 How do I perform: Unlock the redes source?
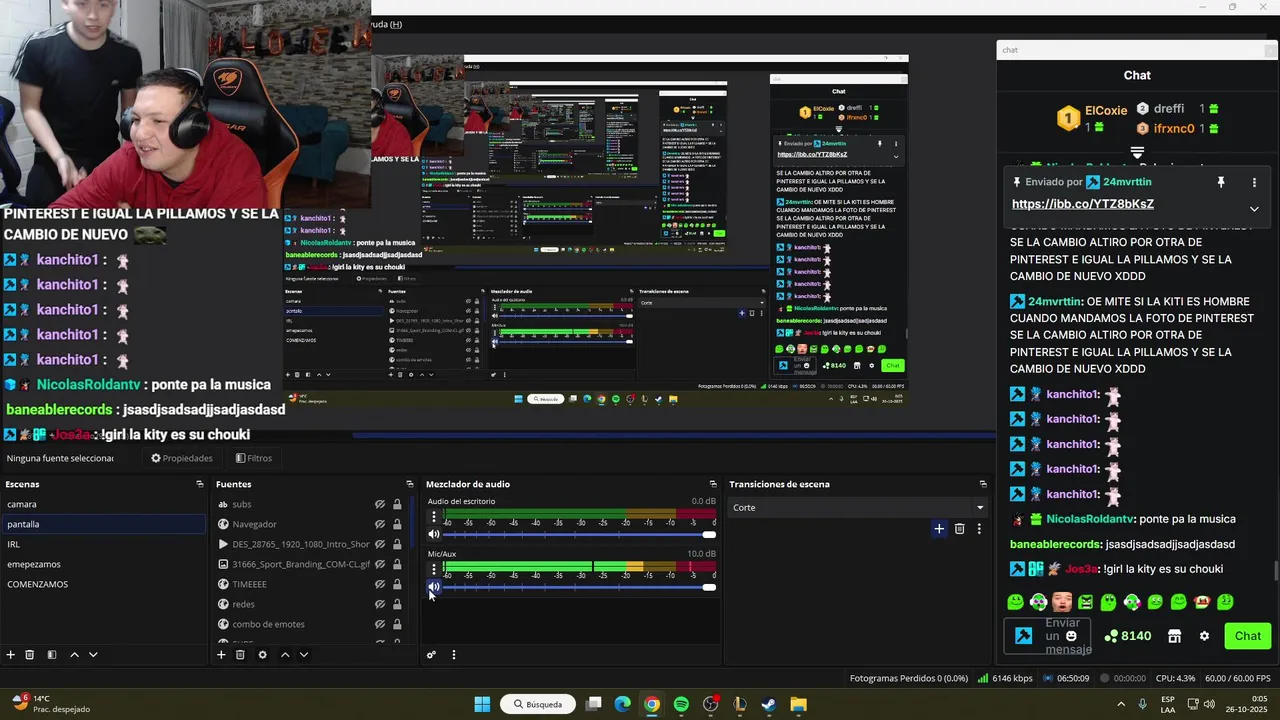coord(397,604)
